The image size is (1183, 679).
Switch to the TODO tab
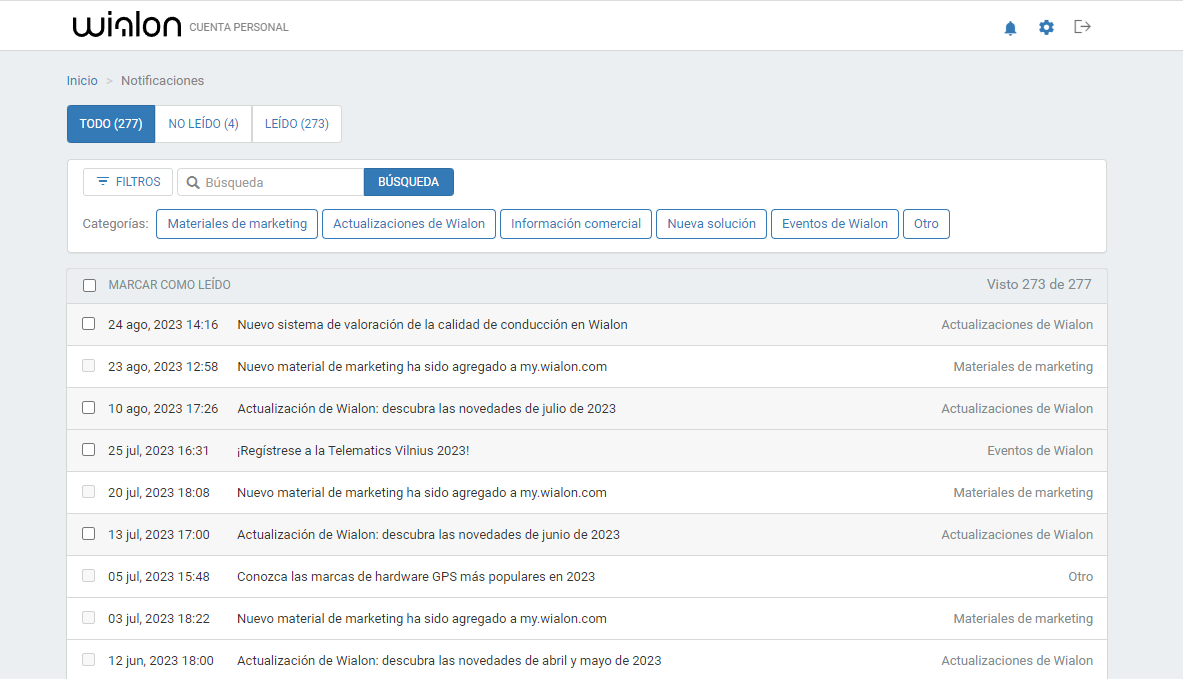(110, 123)
